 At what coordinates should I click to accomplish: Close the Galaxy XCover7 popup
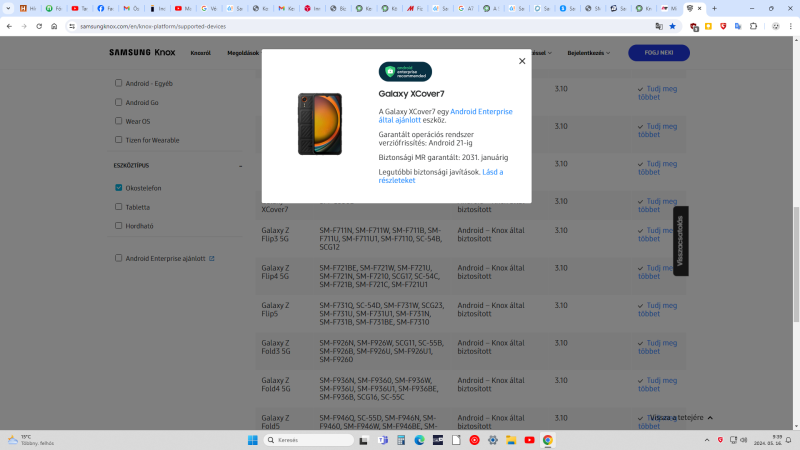coord(521,61)
